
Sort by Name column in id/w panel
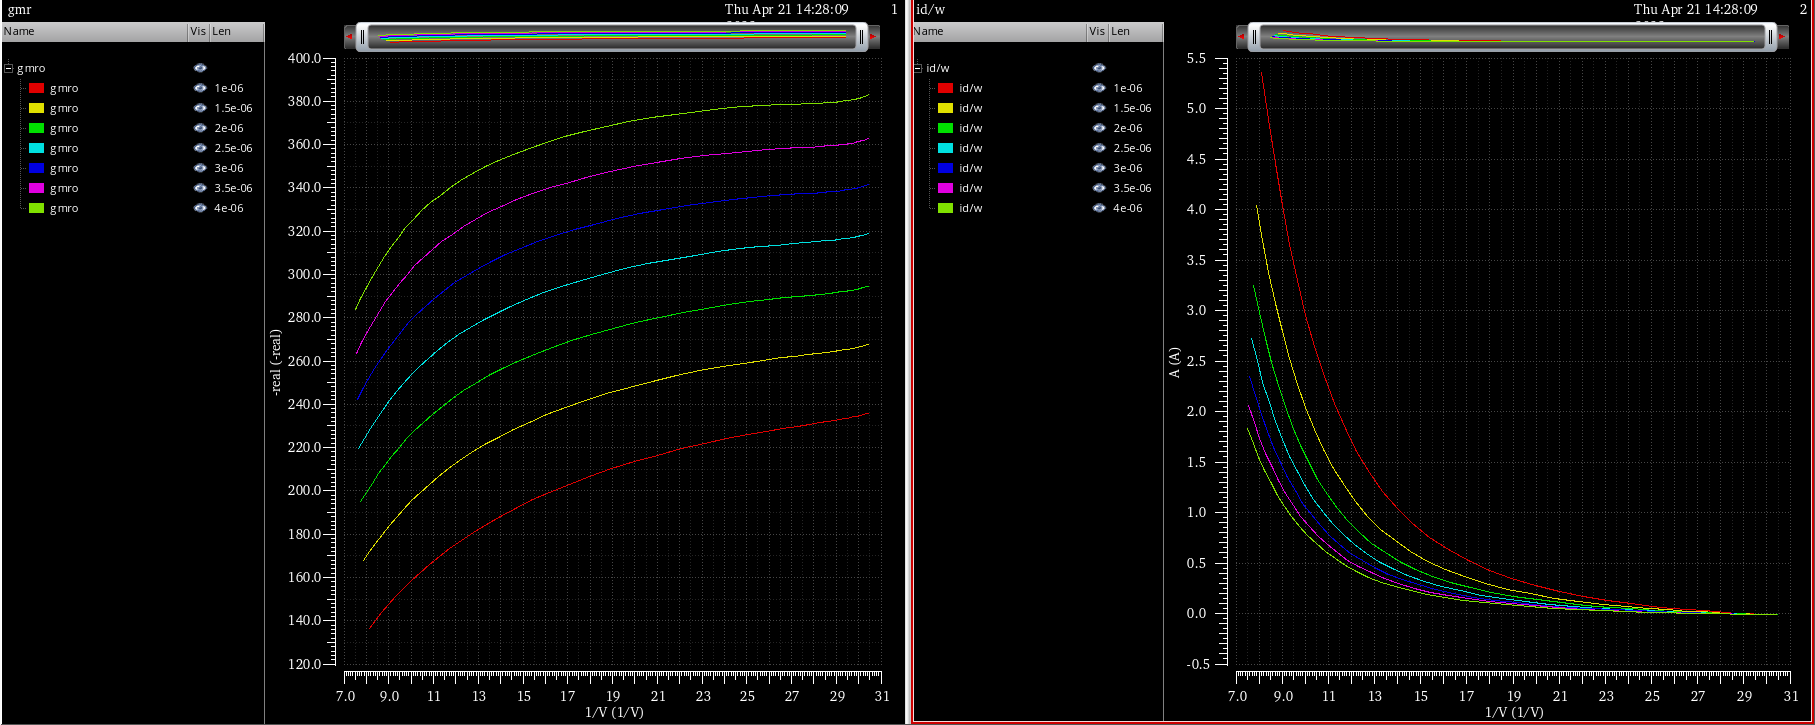[999, 31]
